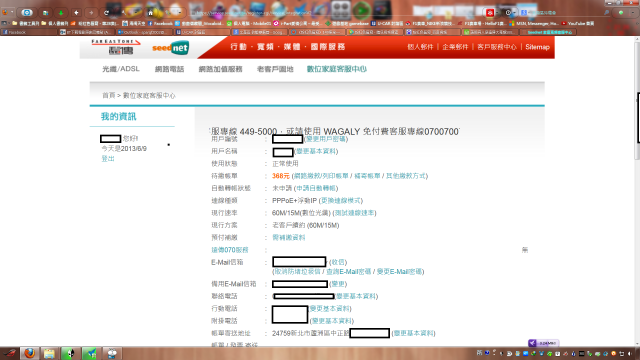
Task: Click 變更用戶密碼 link
Action: [326, 139]
